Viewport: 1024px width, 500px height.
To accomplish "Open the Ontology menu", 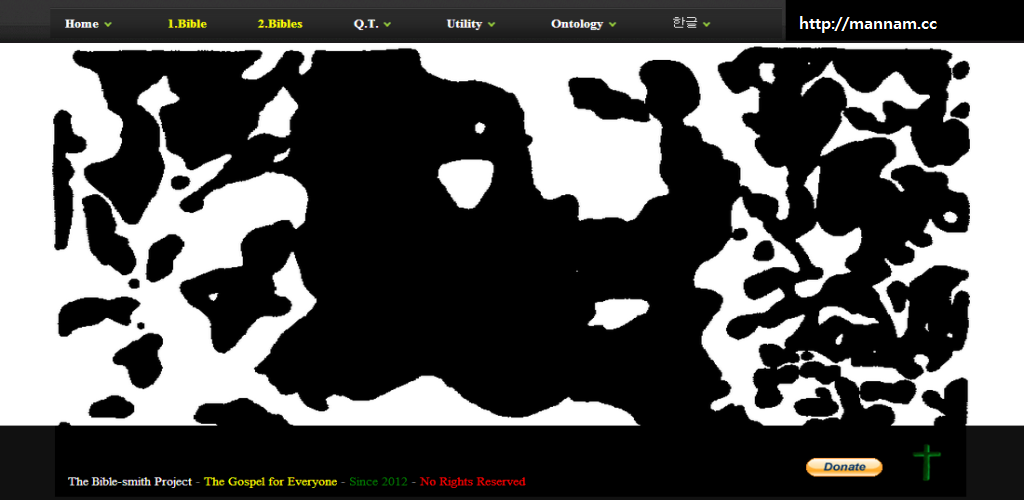I will pyautogui.click(x=577, y=24).
